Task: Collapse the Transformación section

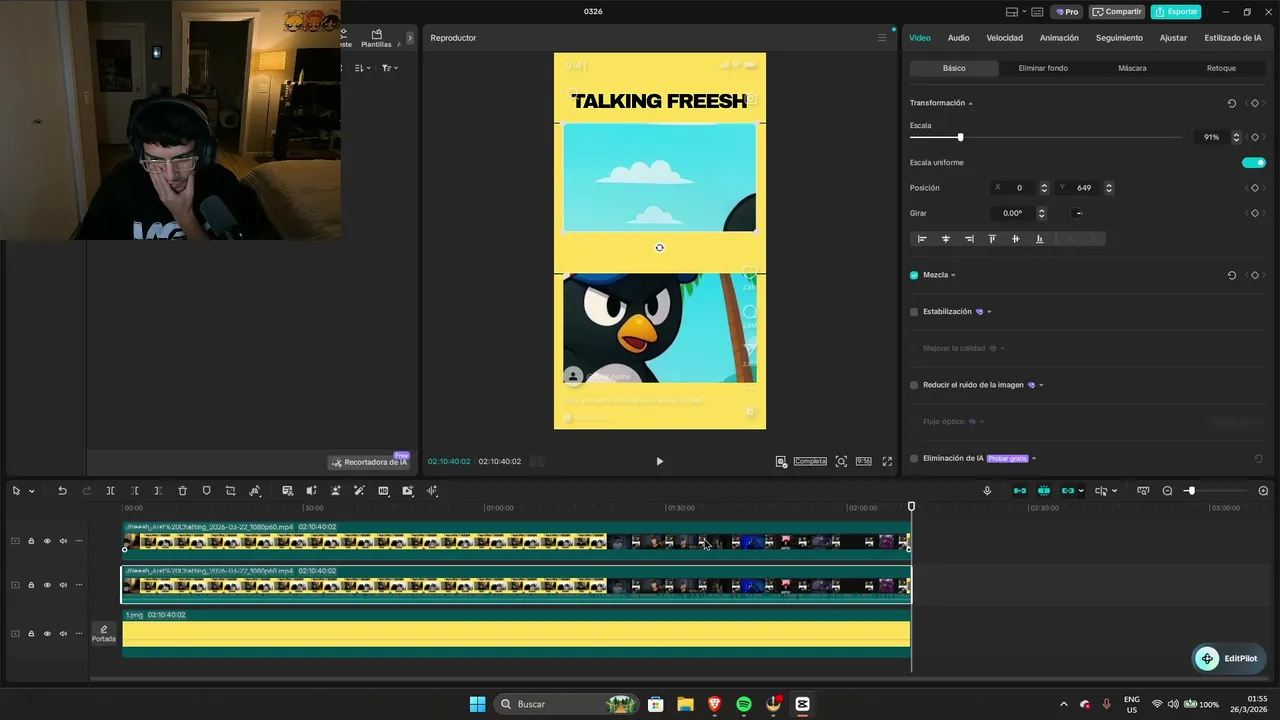Action: [970, 103]
